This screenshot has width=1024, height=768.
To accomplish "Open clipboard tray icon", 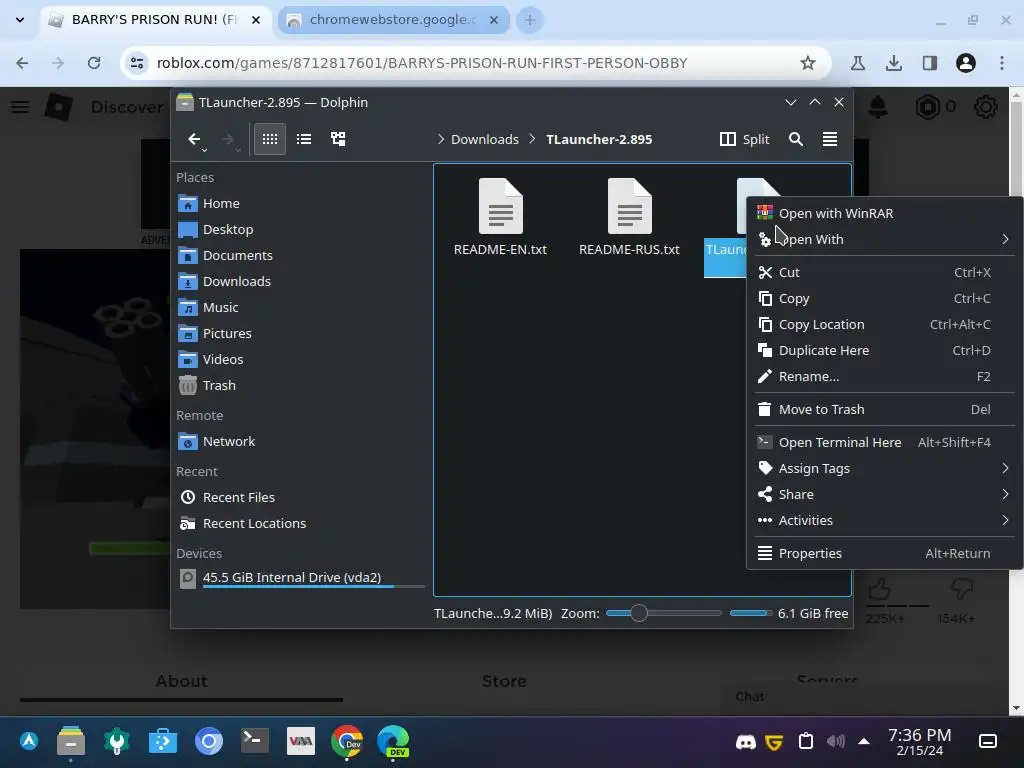I will coord(805,741).
